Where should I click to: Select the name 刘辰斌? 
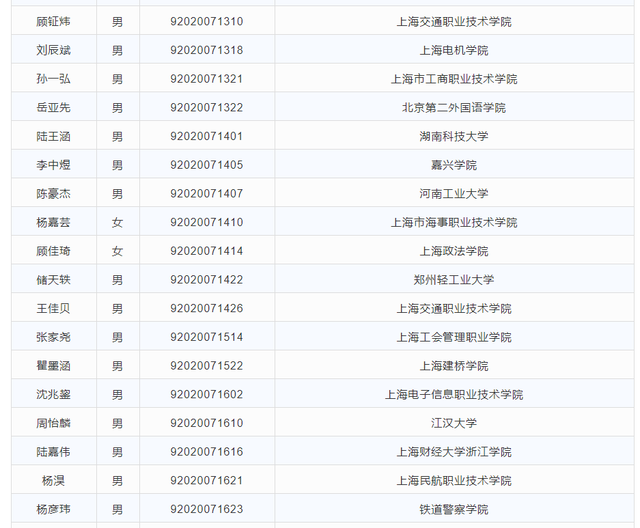click(x=53, y=50)
